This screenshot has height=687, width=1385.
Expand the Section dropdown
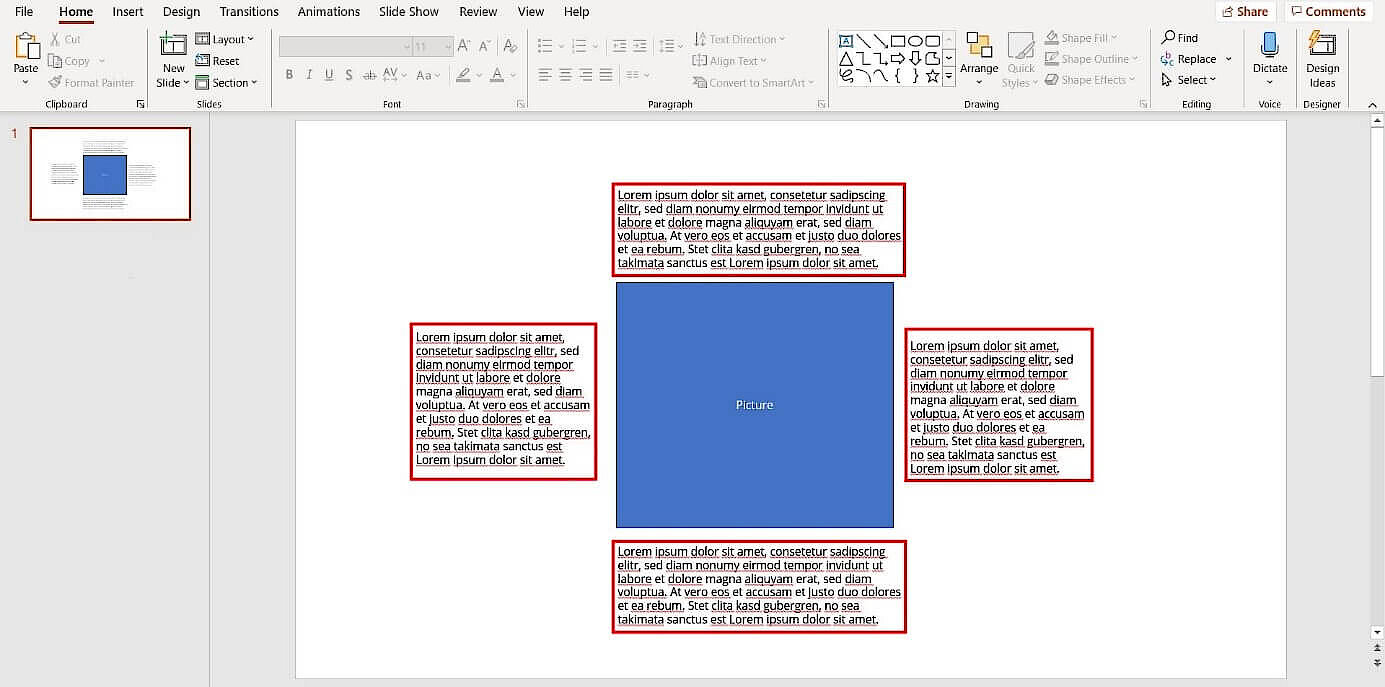[x=227, y=83]
